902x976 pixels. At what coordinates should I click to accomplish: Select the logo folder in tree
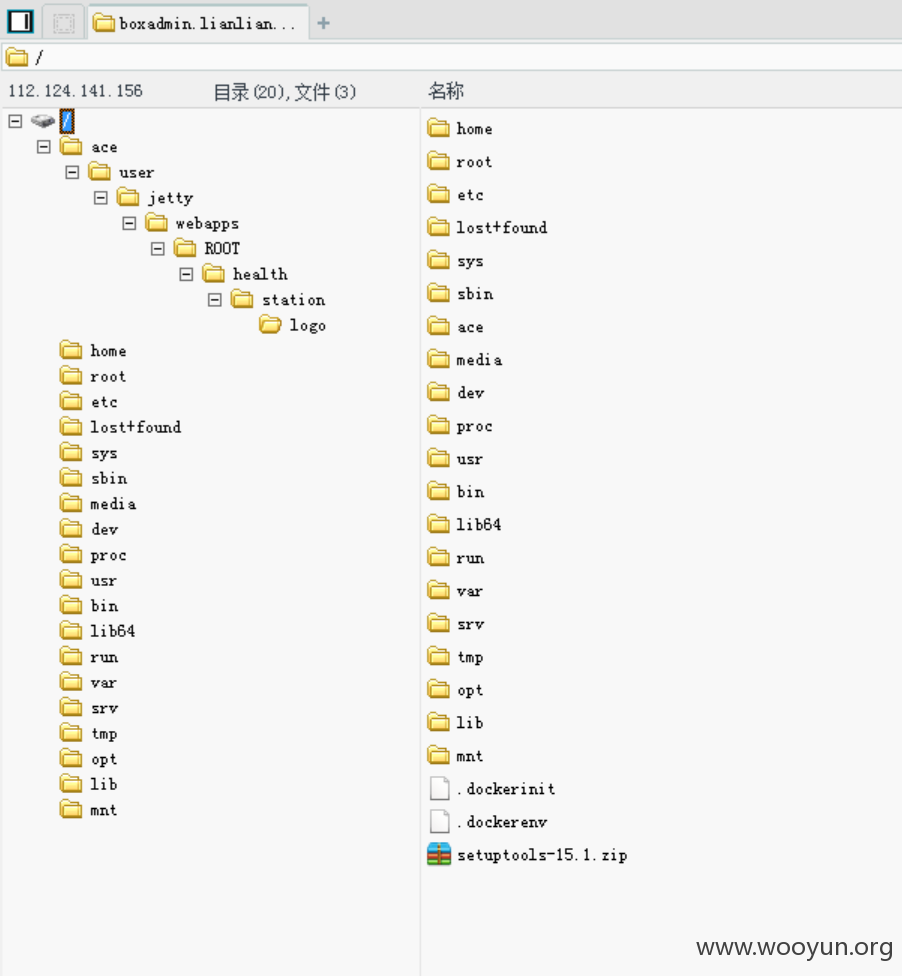pos(293,325)
